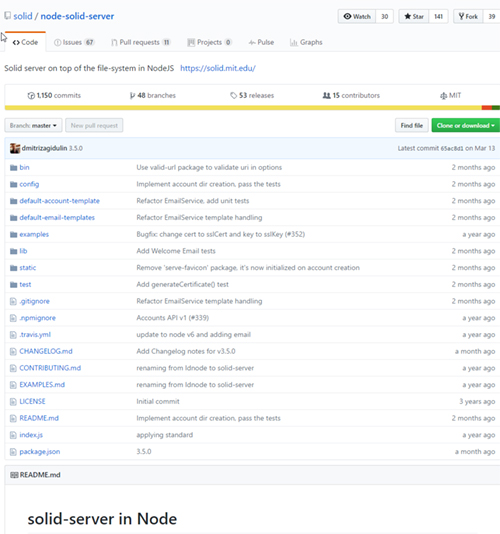Click dmitrizagidulin's avatar thumbnail
500x534 pixels.
[x=15, y=148]
